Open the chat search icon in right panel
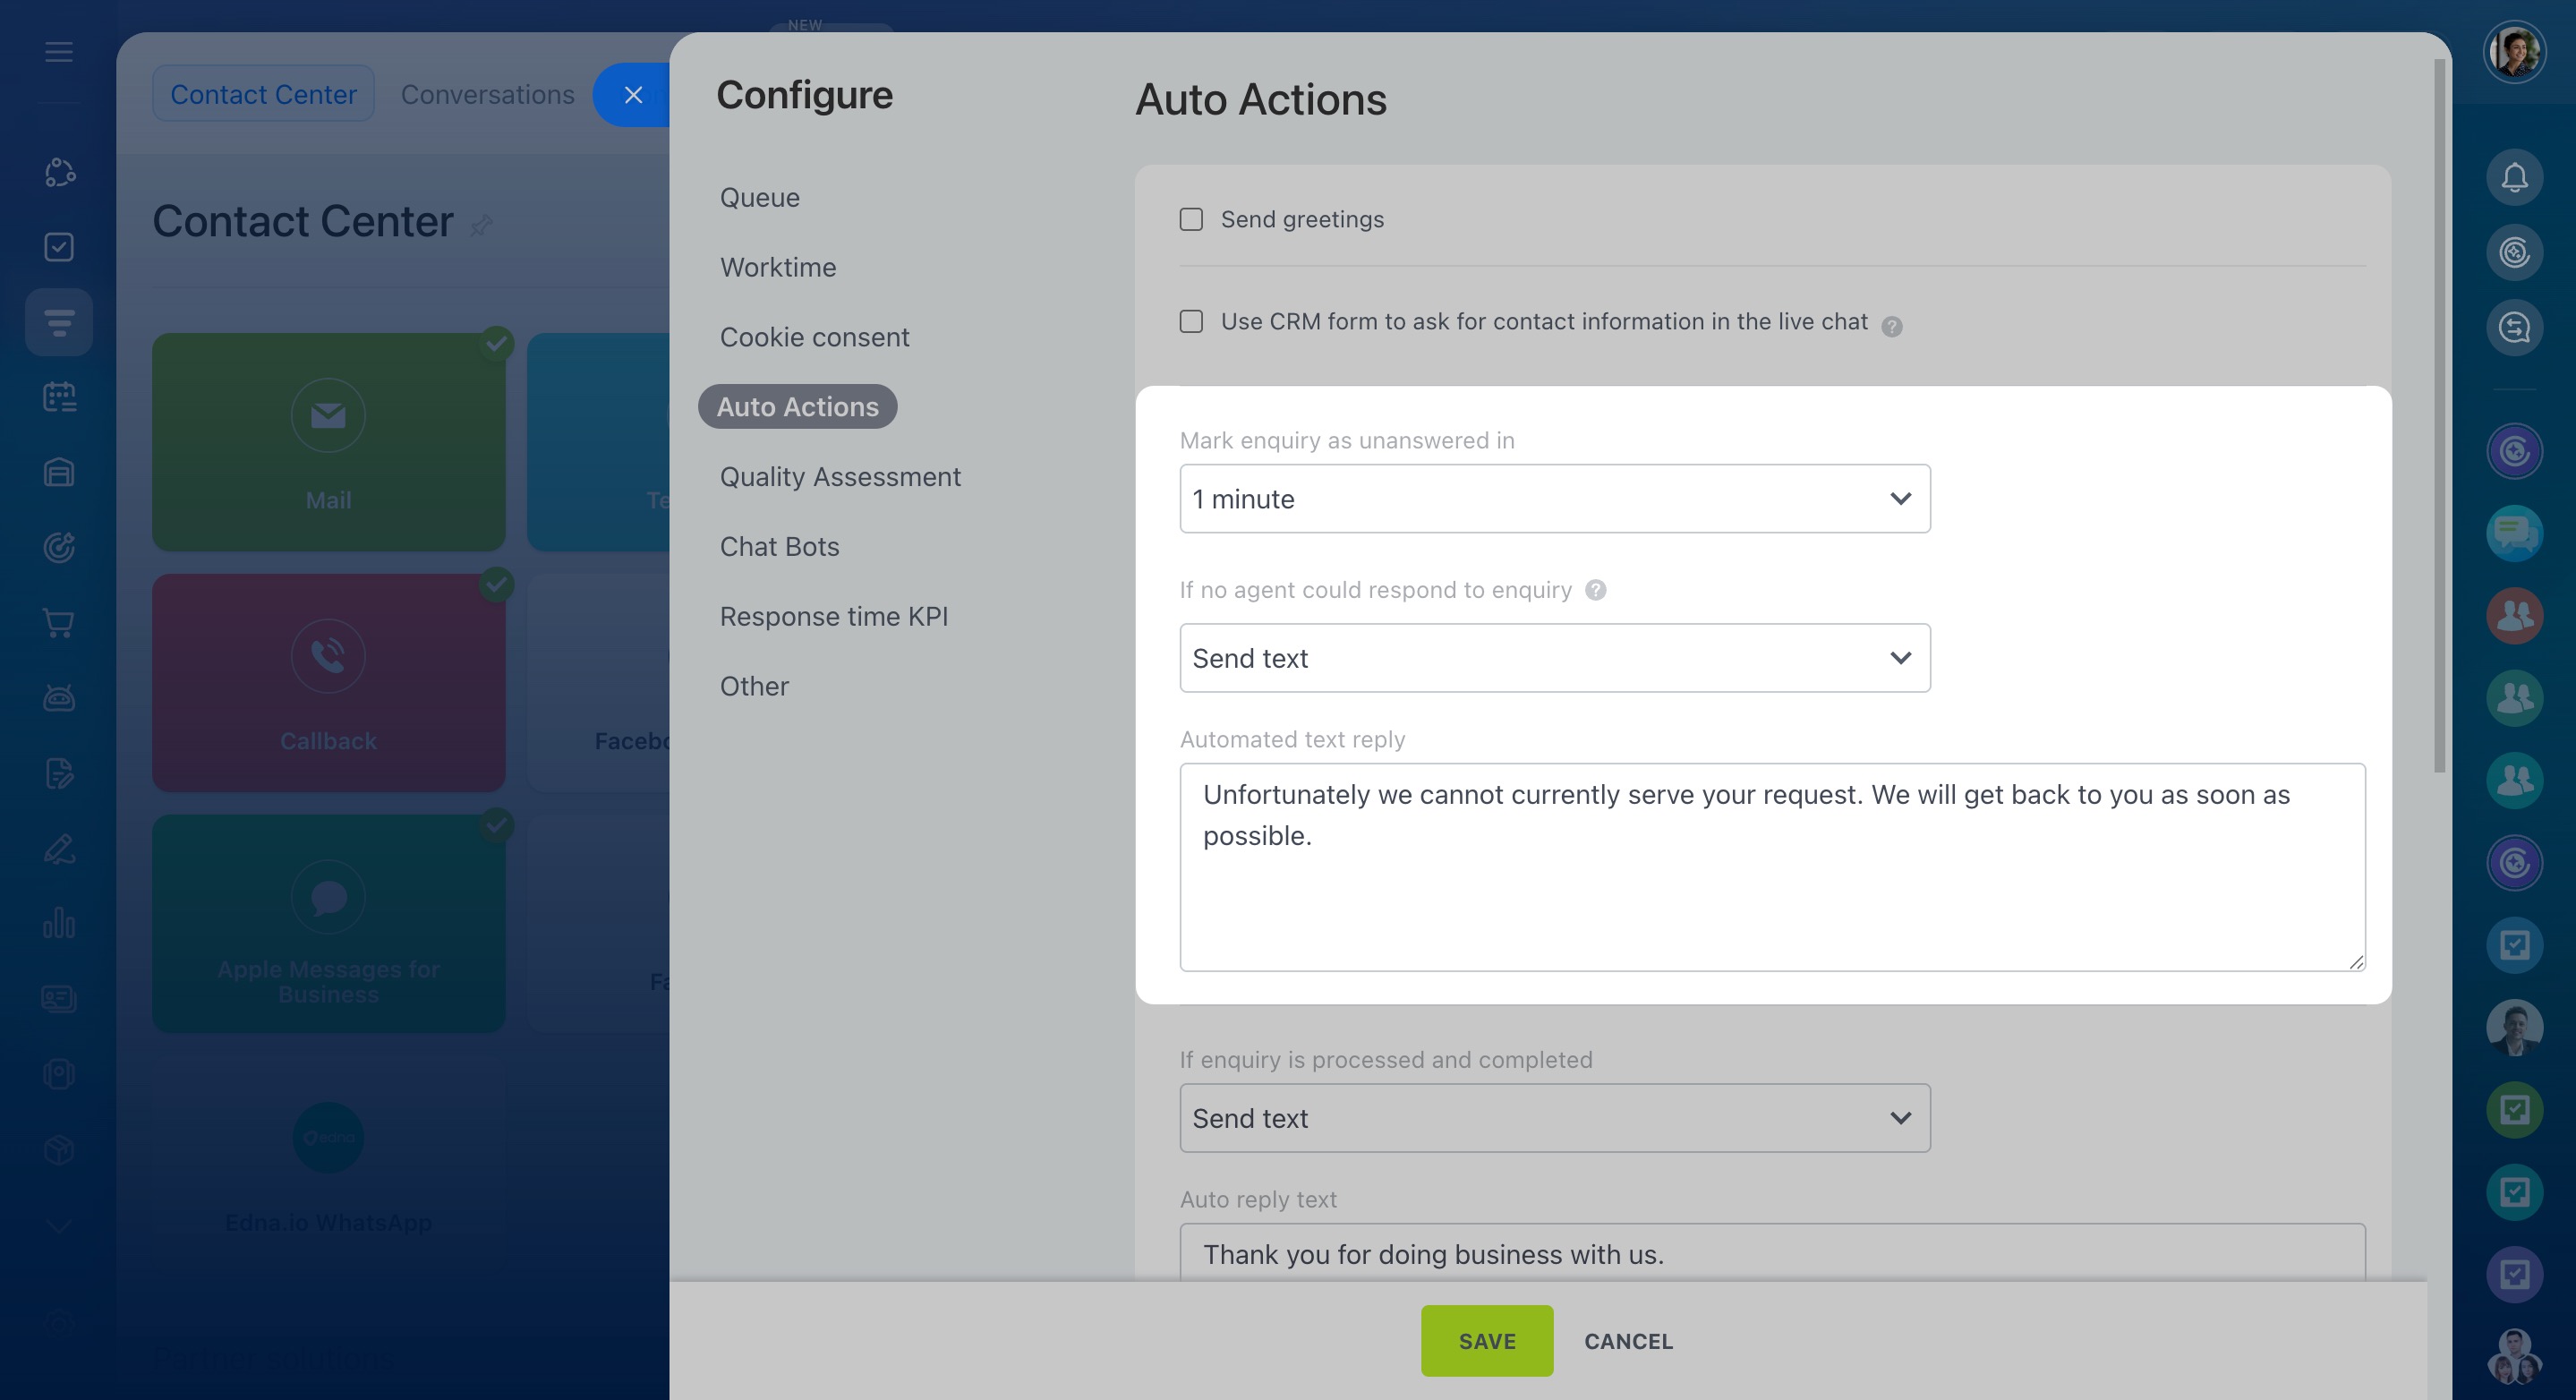 pos(2514,328)
